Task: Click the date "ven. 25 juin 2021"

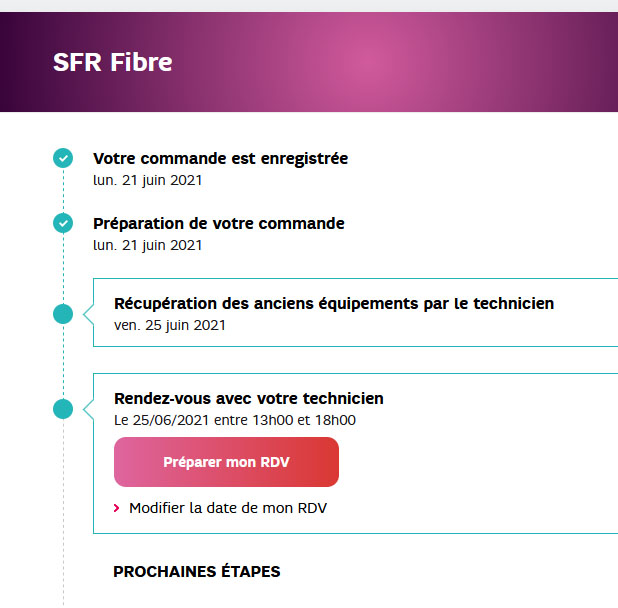Action: click(x=170, y=325)
